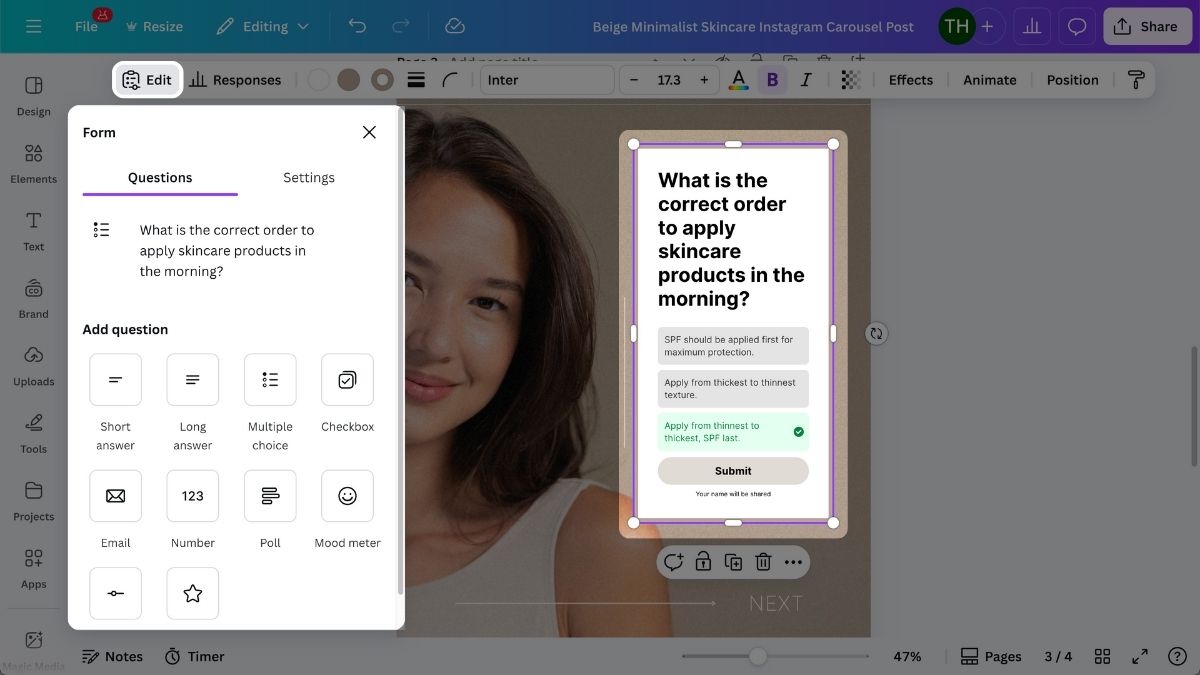Open the comments speech bubble in the header
1200x675 pixels.
point(1076,27)
